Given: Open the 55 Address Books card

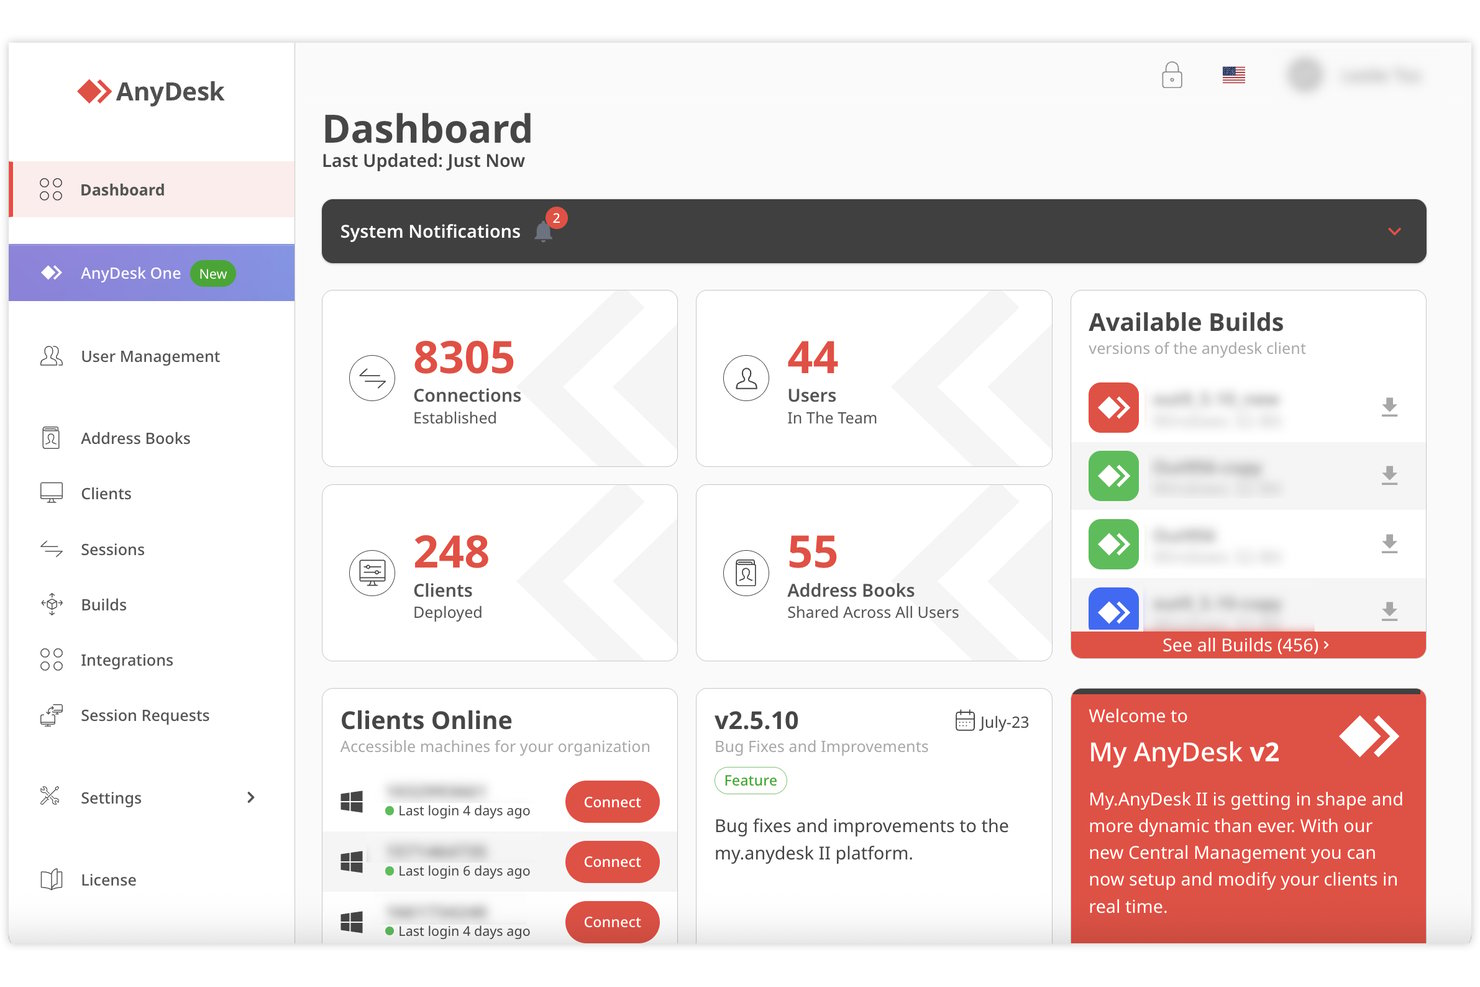Looking at the screenshot, I should pyautogui.click(x=874, y=573).
